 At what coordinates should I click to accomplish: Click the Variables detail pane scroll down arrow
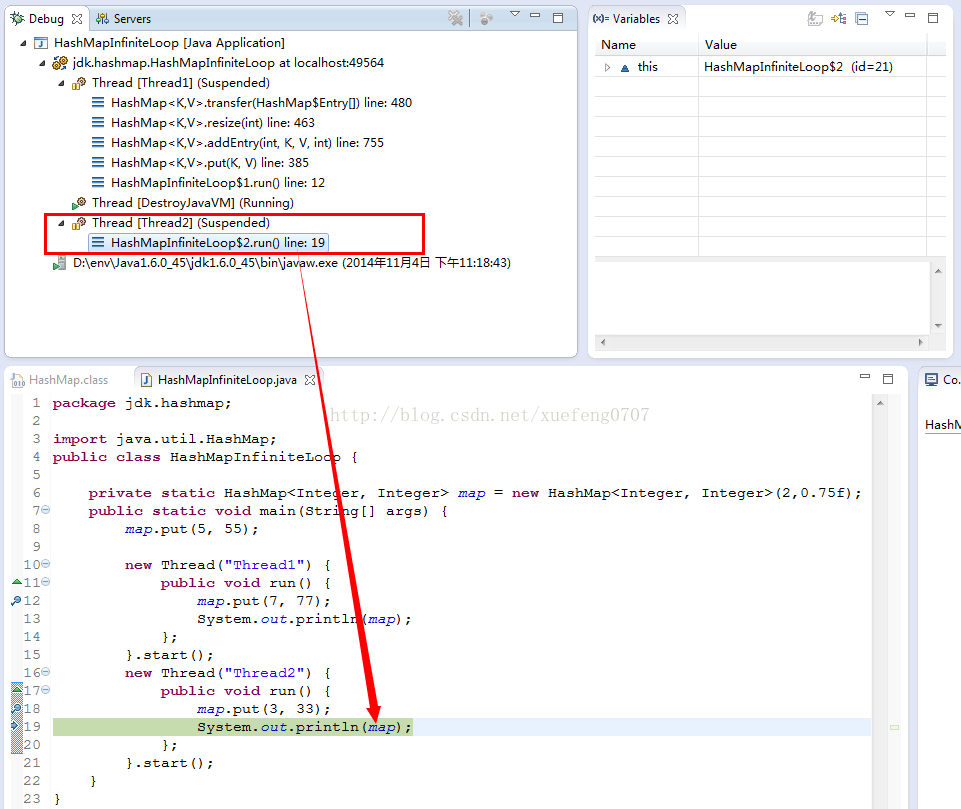click(938, 325)
